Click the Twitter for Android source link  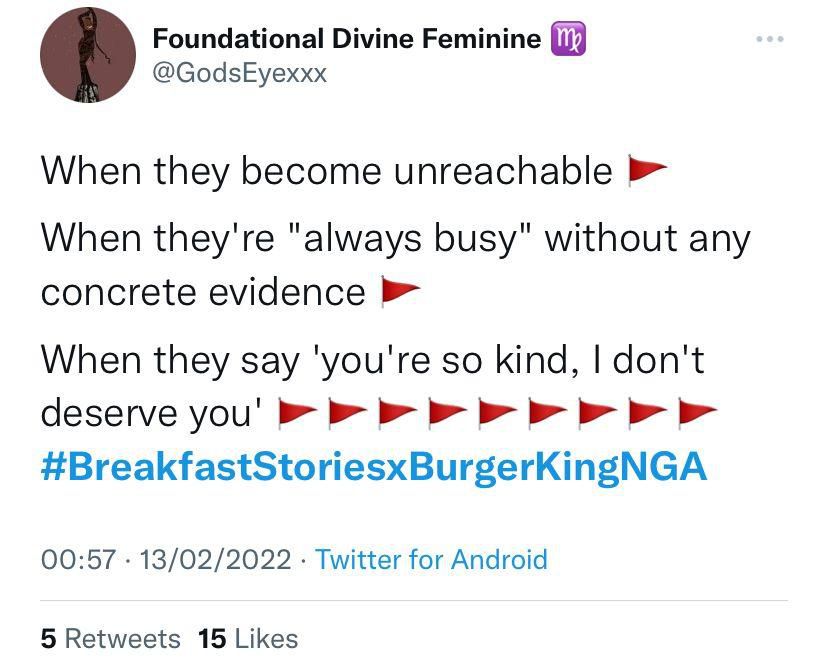tap(432, 561)
